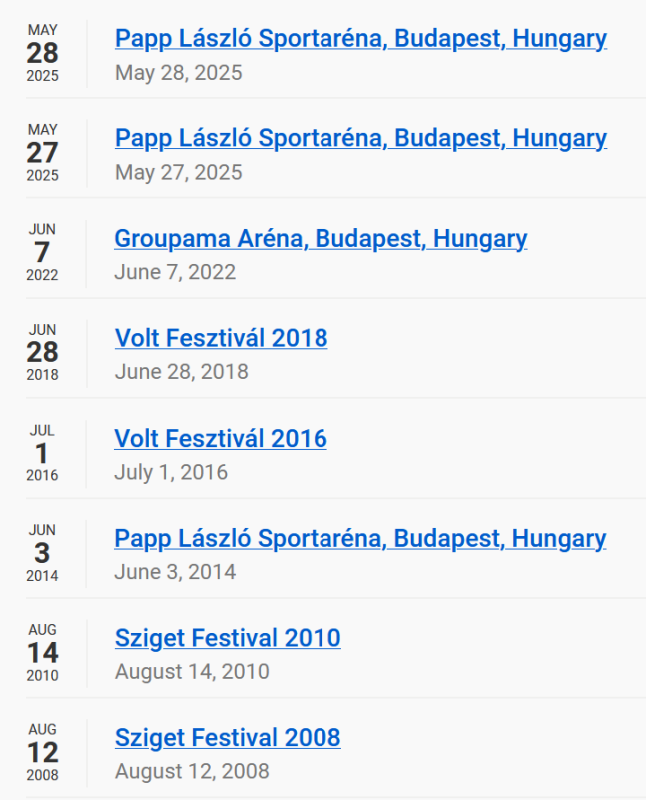Viewport: 646px width, 800px height.
Task: Open Papp László Sportaréna May 28, 2025 link
Action: (361, 39)
